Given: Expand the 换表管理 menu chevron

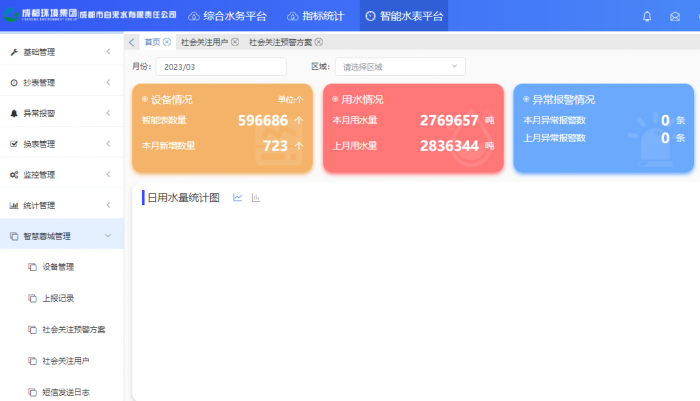Looking at the screenshot, I should point(108,143).
